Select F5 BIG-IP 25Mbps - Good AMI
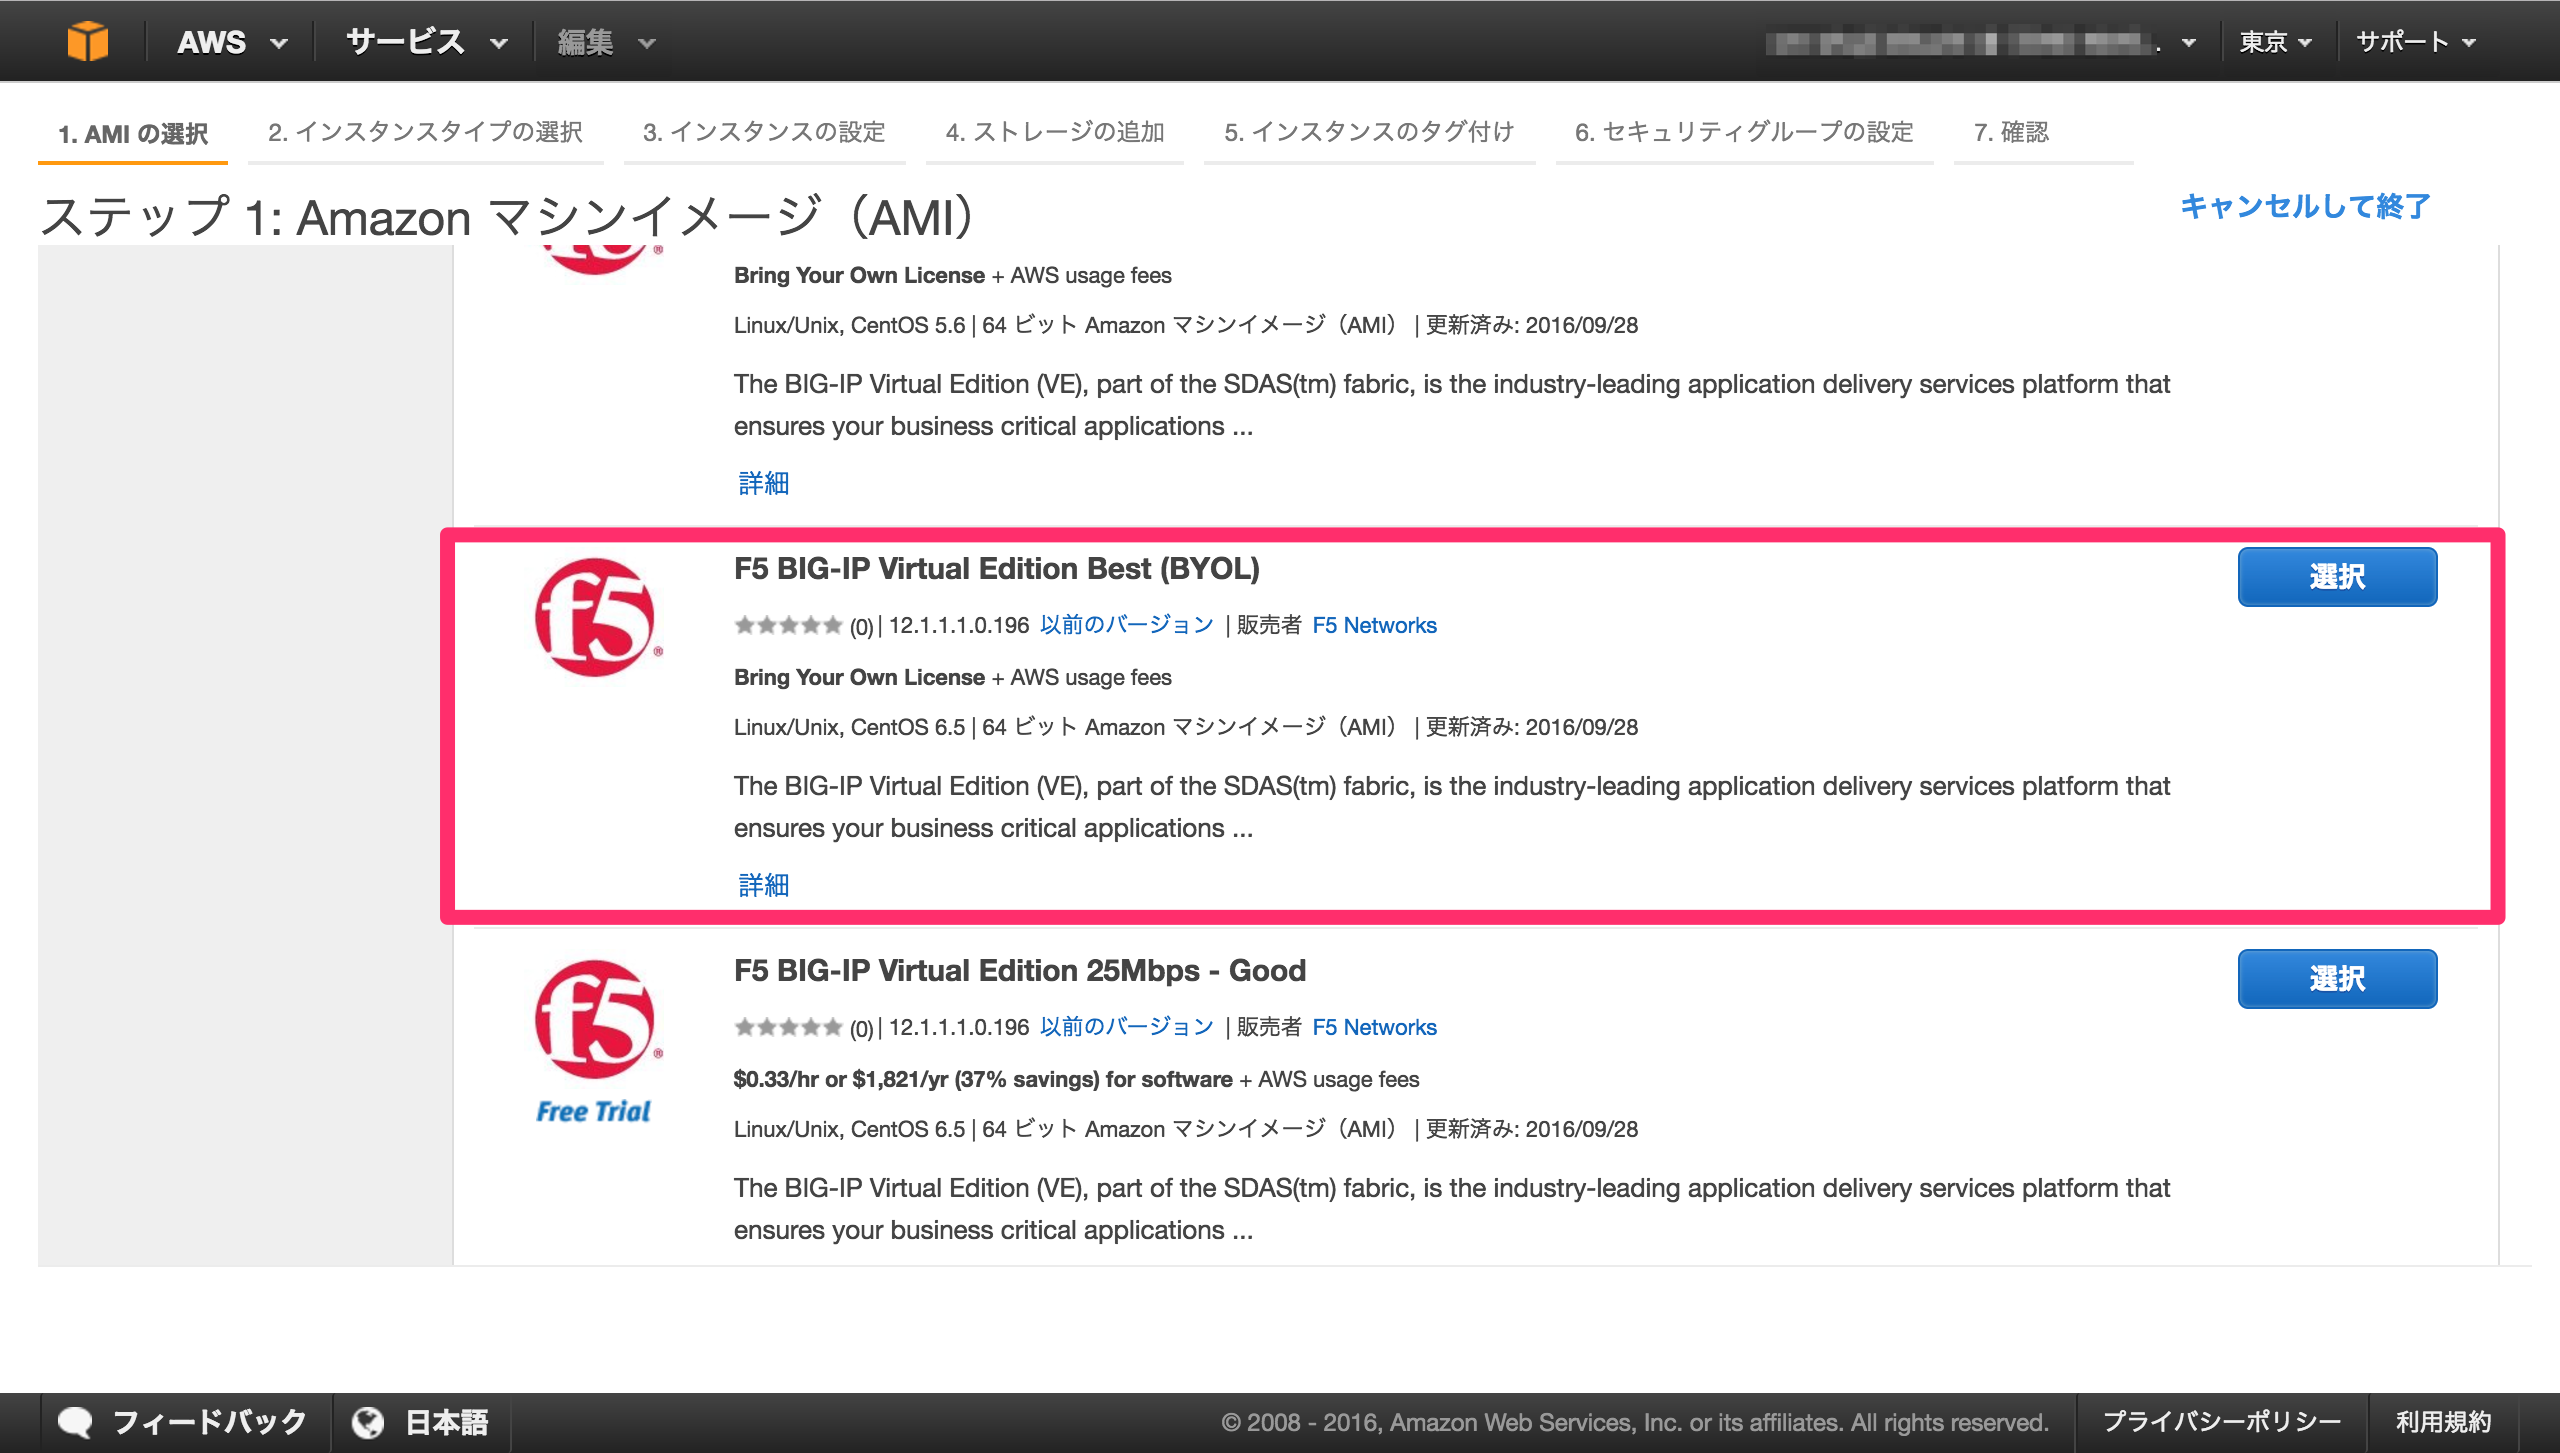This screenshot has width=2560, height=1453. point(2337,979)
